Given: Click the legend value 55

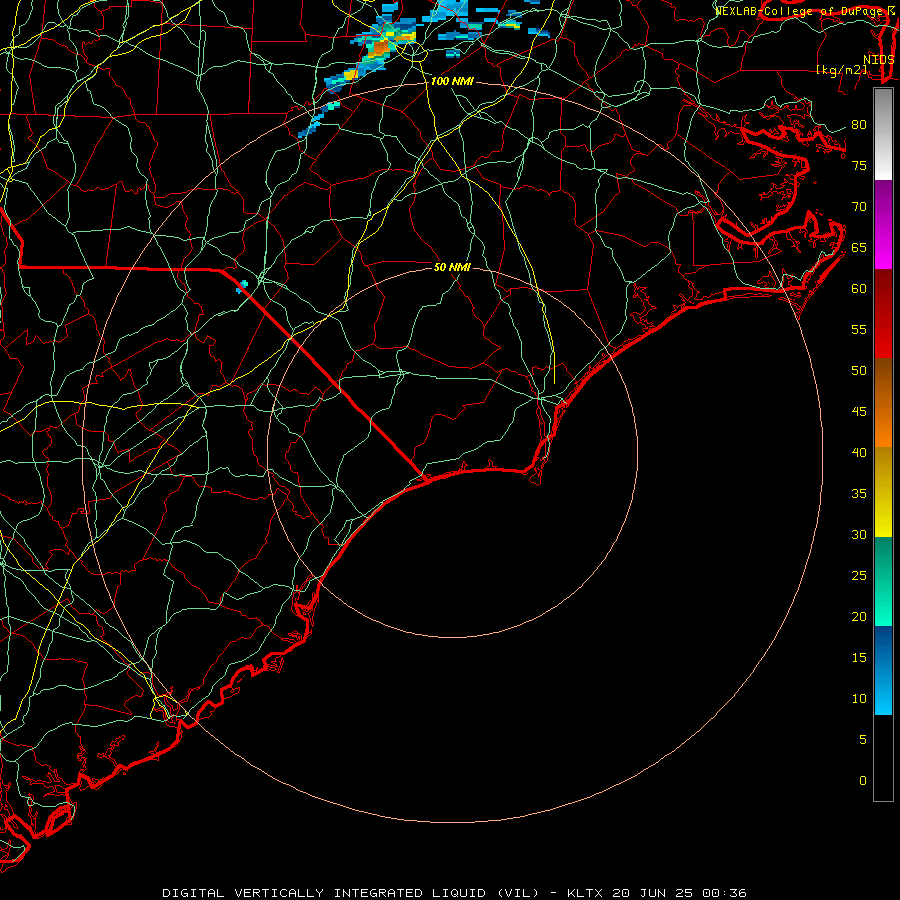Looking at the screenshot, I should (859, 329).
